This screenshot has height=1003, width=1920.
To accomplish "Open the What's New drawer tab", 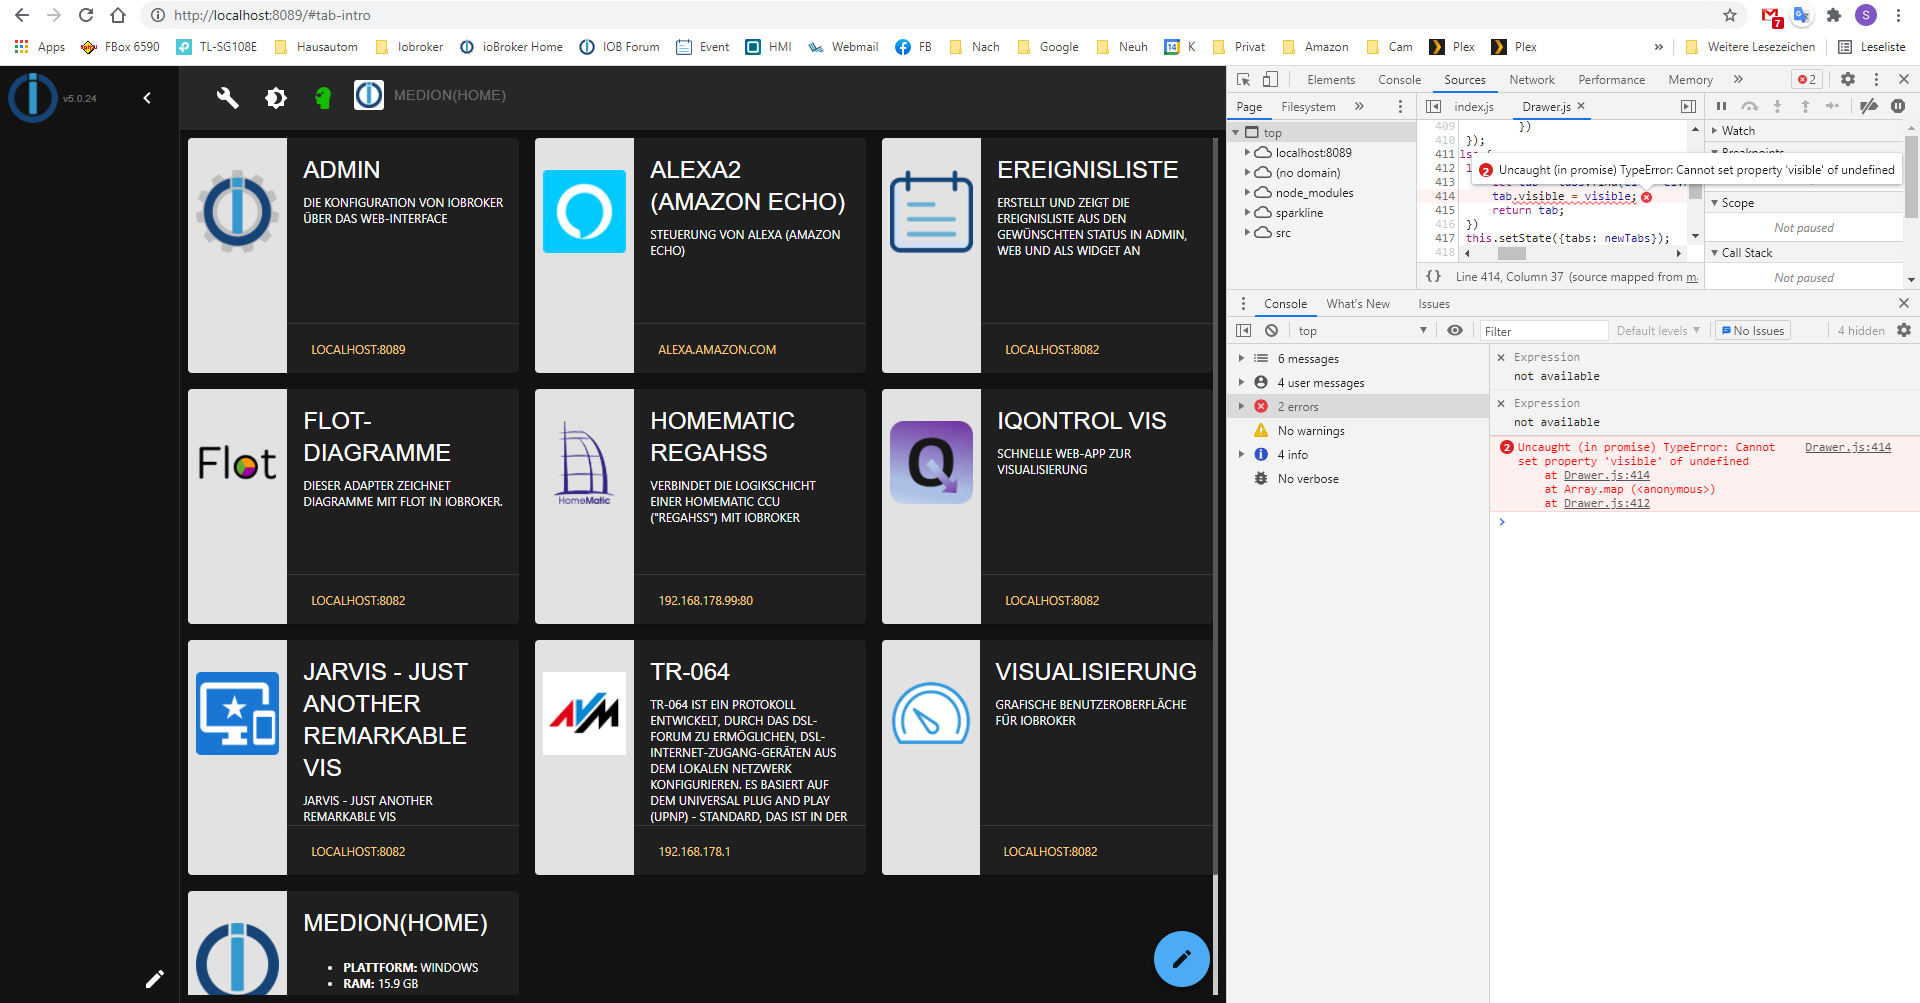I will click(x=1357, y=303).
